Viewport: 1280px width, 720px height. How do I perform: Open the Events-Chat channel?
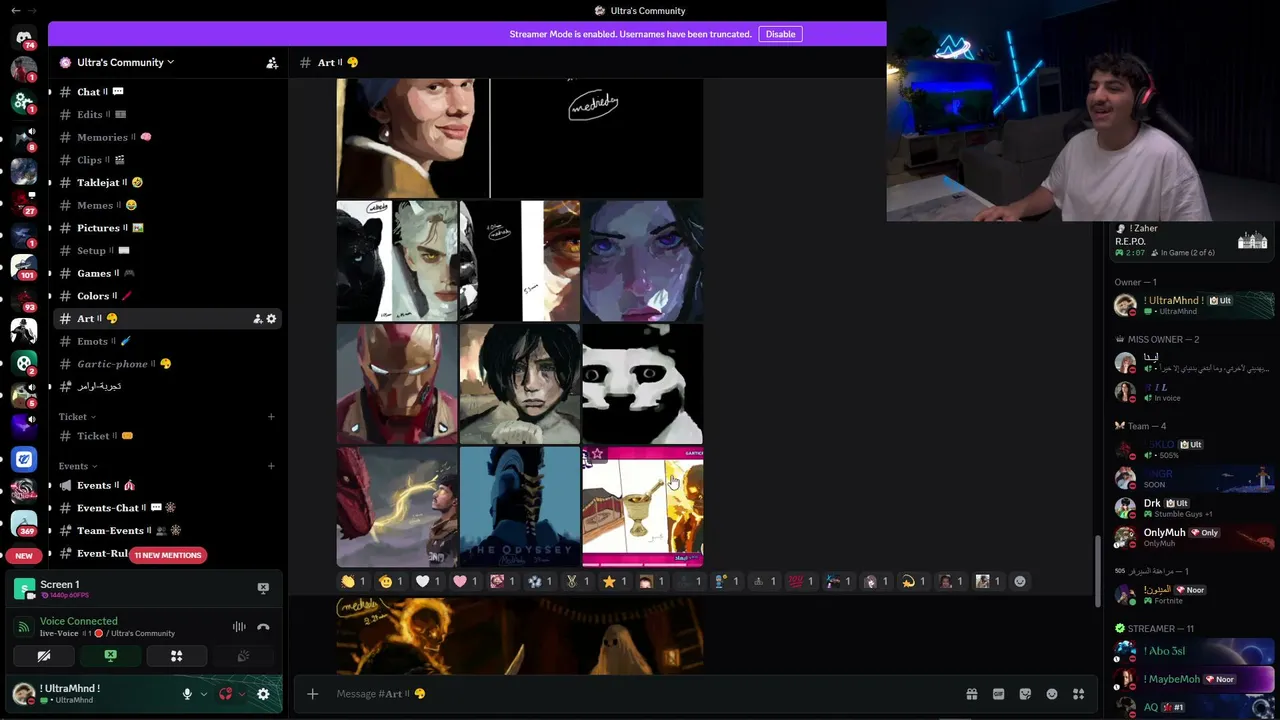(x=167, y=508)
